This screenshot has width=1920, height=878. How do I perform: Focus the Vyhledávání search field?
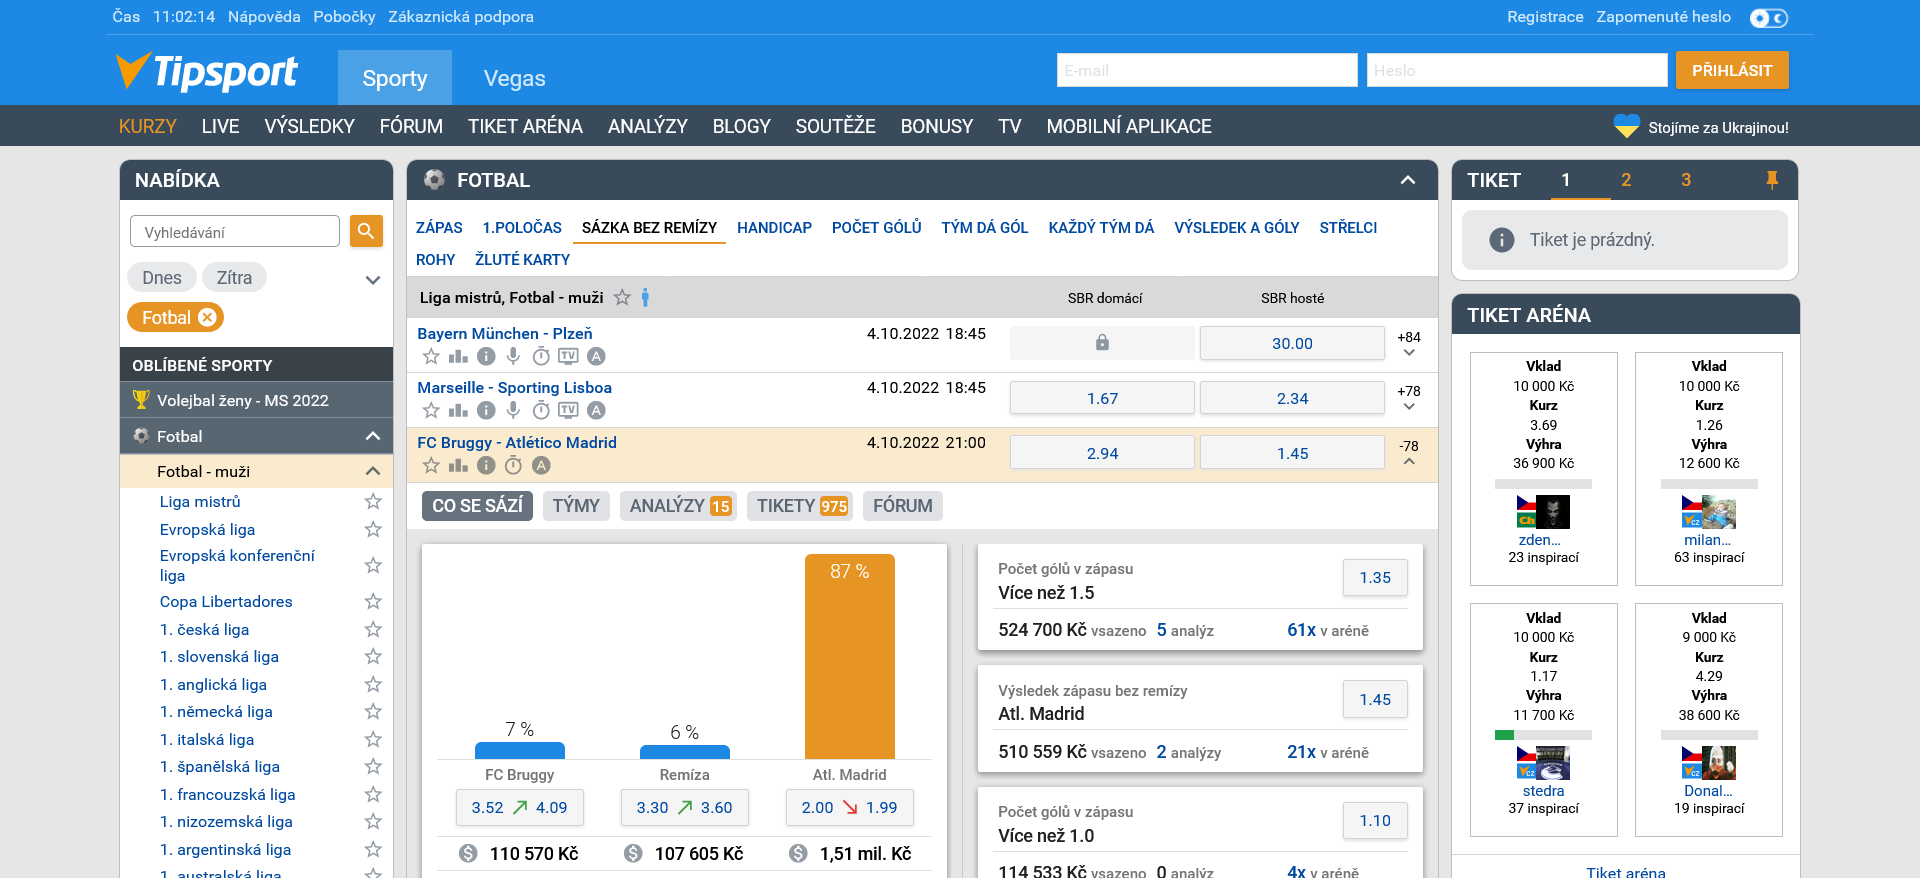[x=235, y=231]
